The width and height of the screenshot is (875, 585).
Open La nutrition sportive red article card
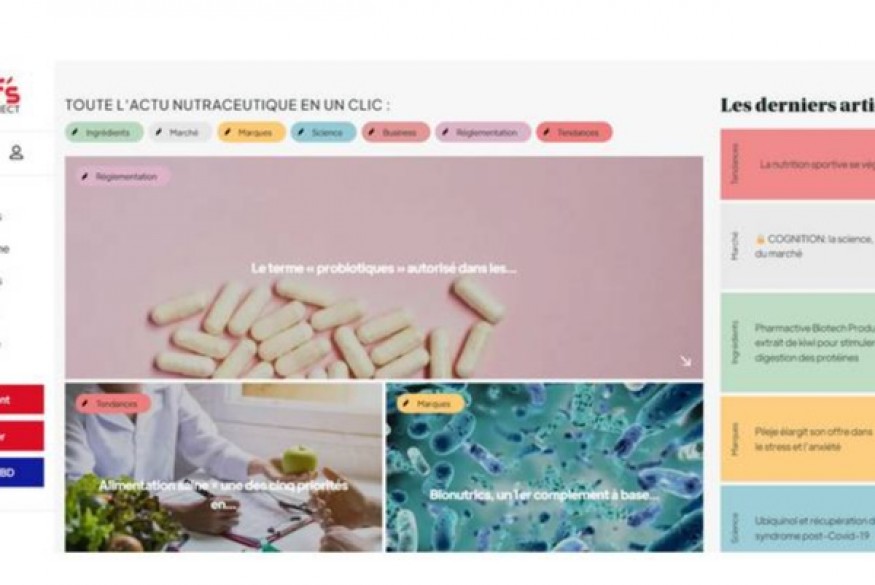pos(797,164)
